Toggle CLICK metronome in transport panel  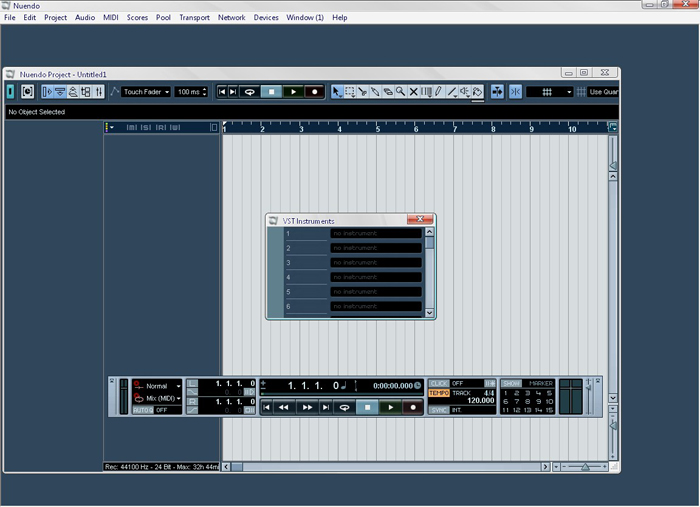click(x=439, y=383)
